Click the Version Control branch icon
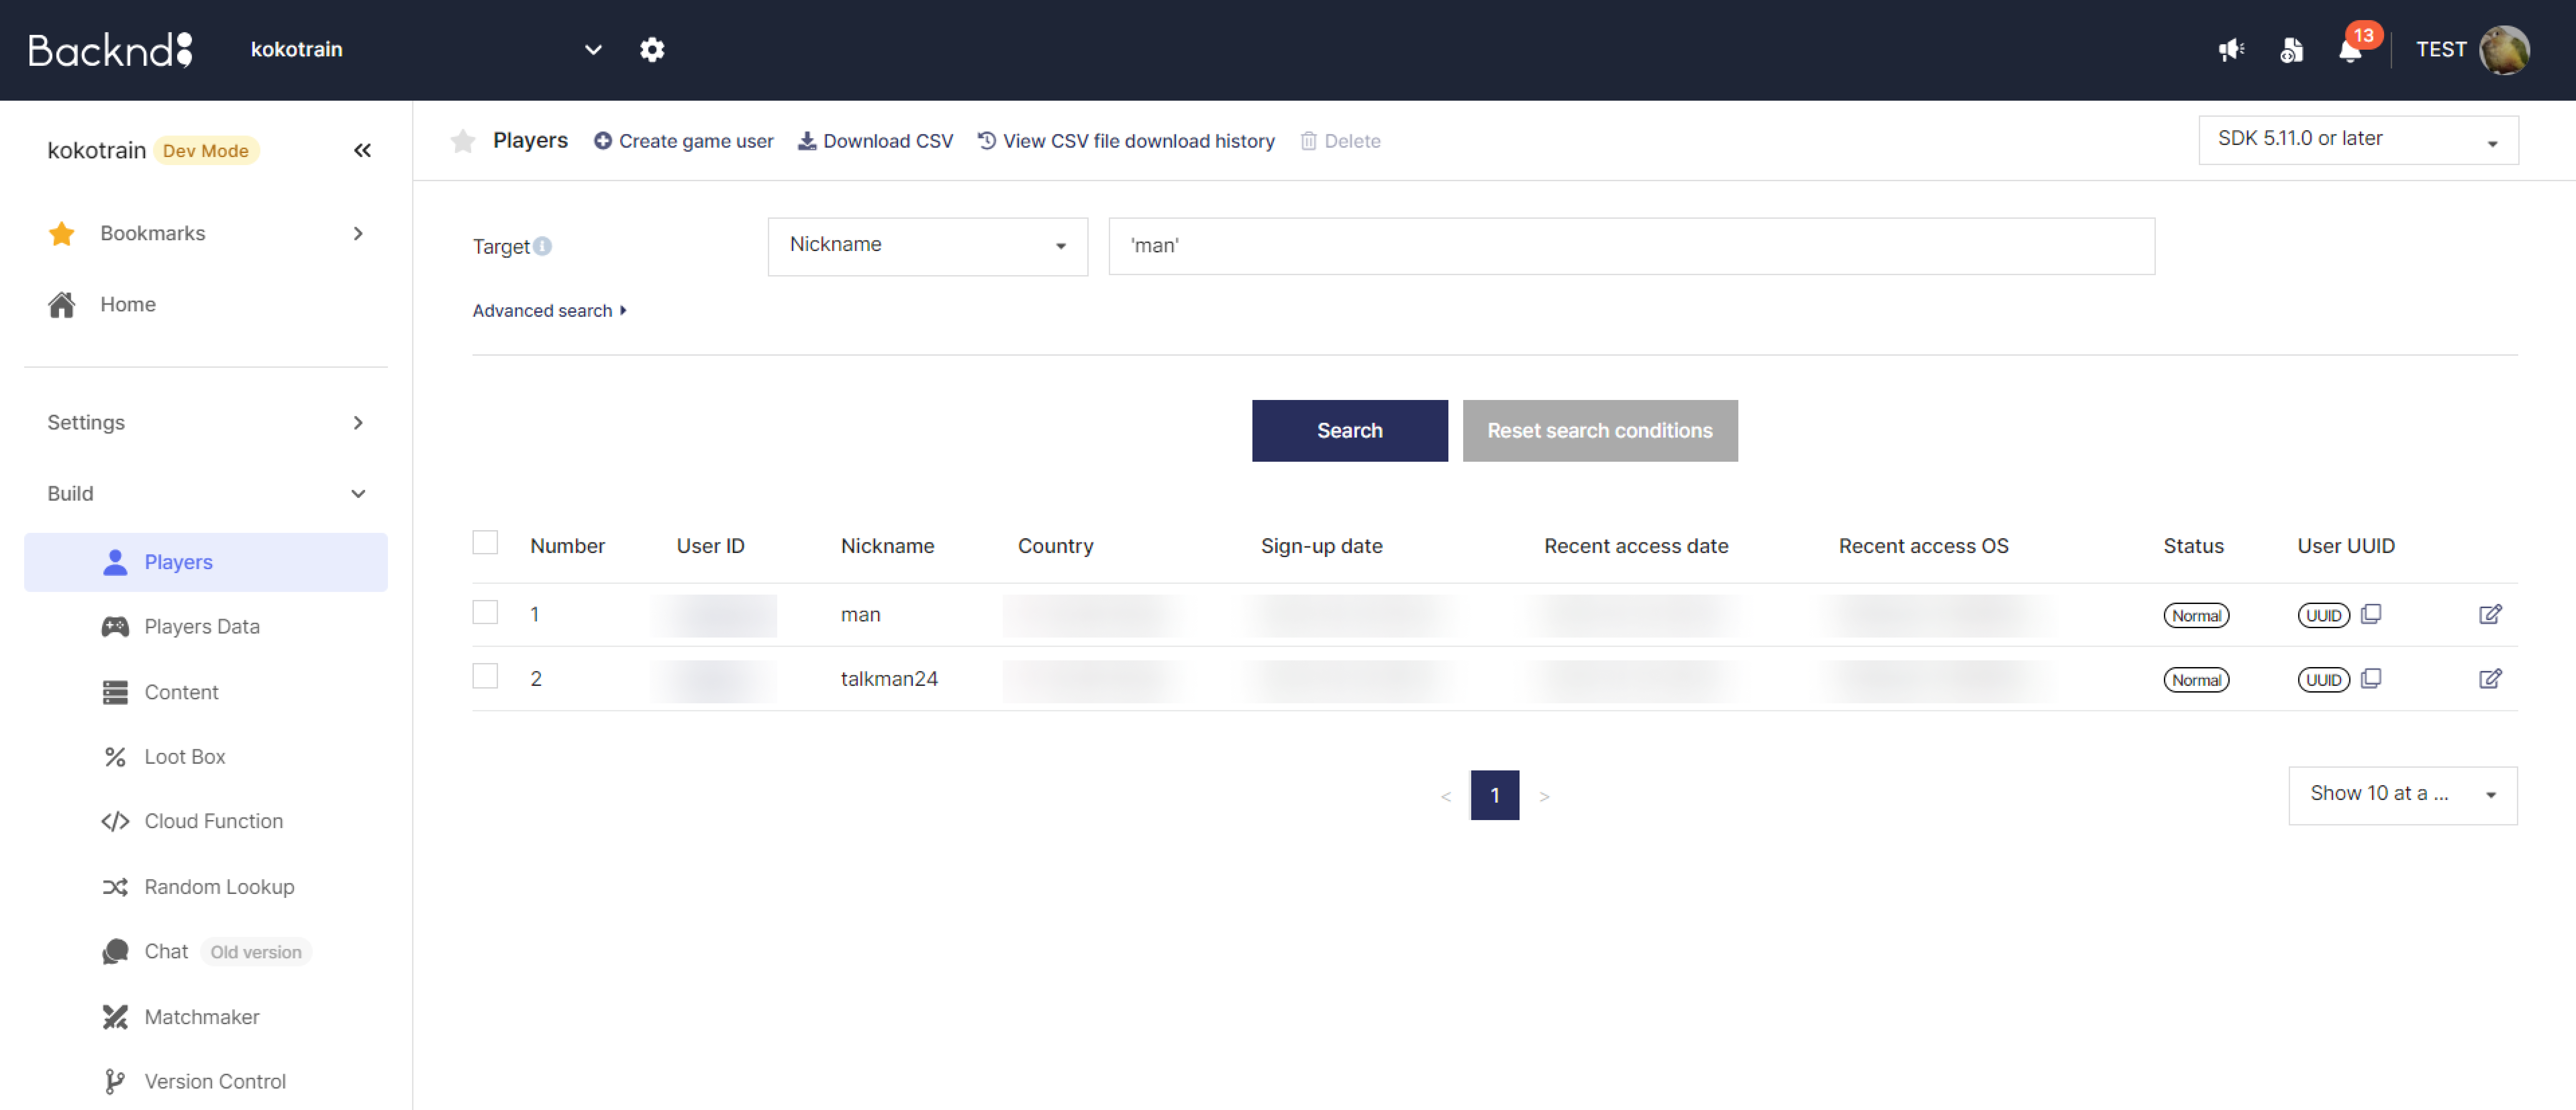This screenshot has height=1110, width=2576. (x=115, y=1081)
